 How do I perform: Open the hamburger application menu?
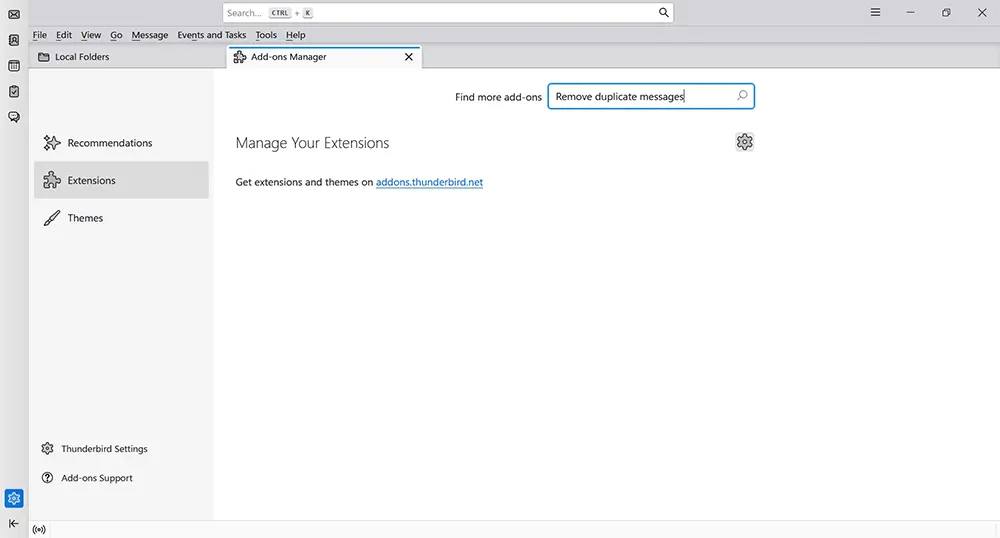pyautogui.click(x=876, y=13)
